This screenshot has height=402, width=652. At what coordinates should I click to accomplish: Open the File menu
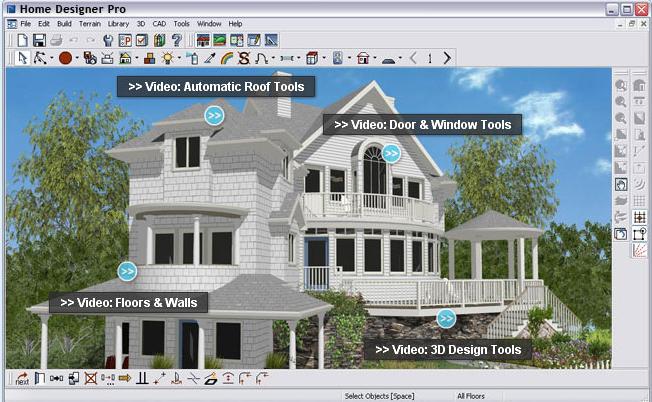[25, 24]
